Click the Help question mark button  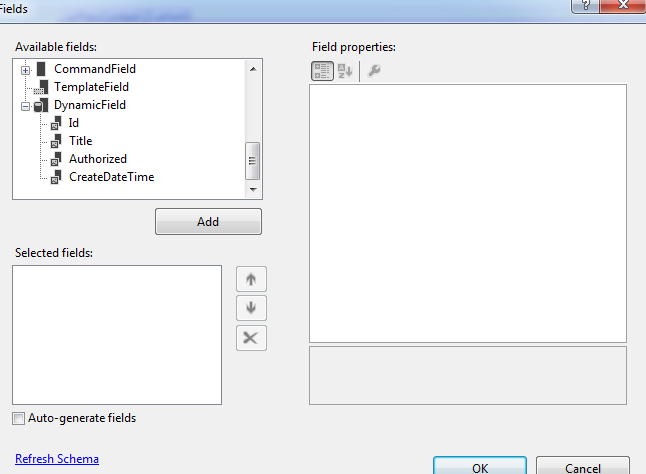[x=585, y=6]
